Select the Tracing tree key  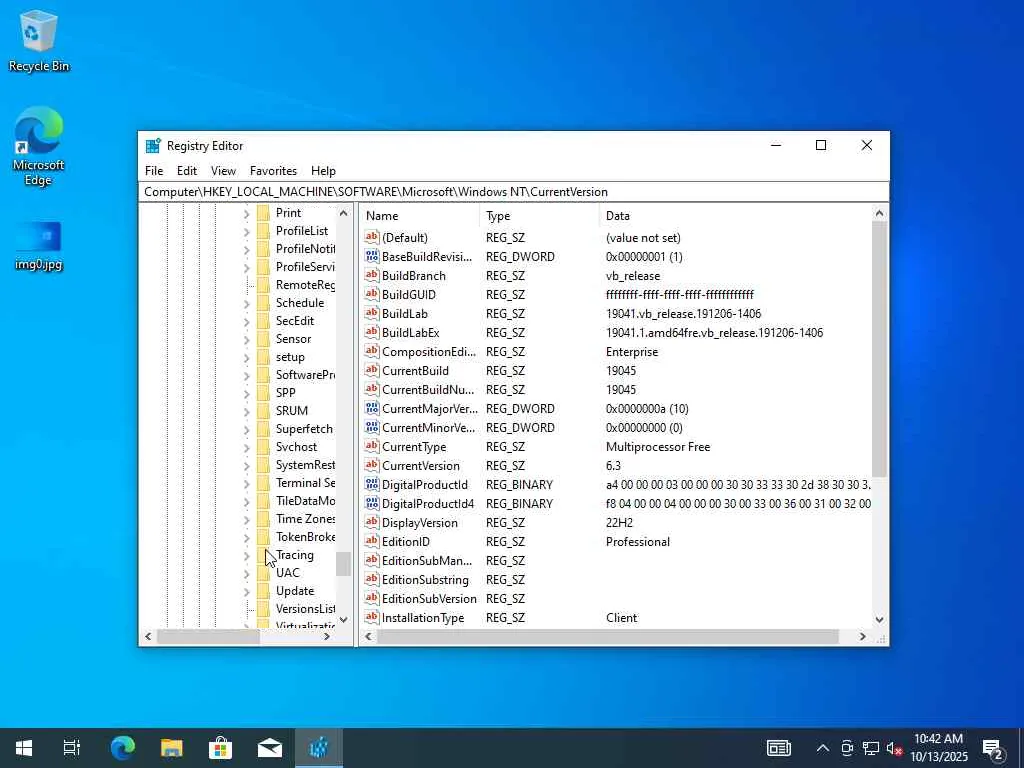pos(295,555)
